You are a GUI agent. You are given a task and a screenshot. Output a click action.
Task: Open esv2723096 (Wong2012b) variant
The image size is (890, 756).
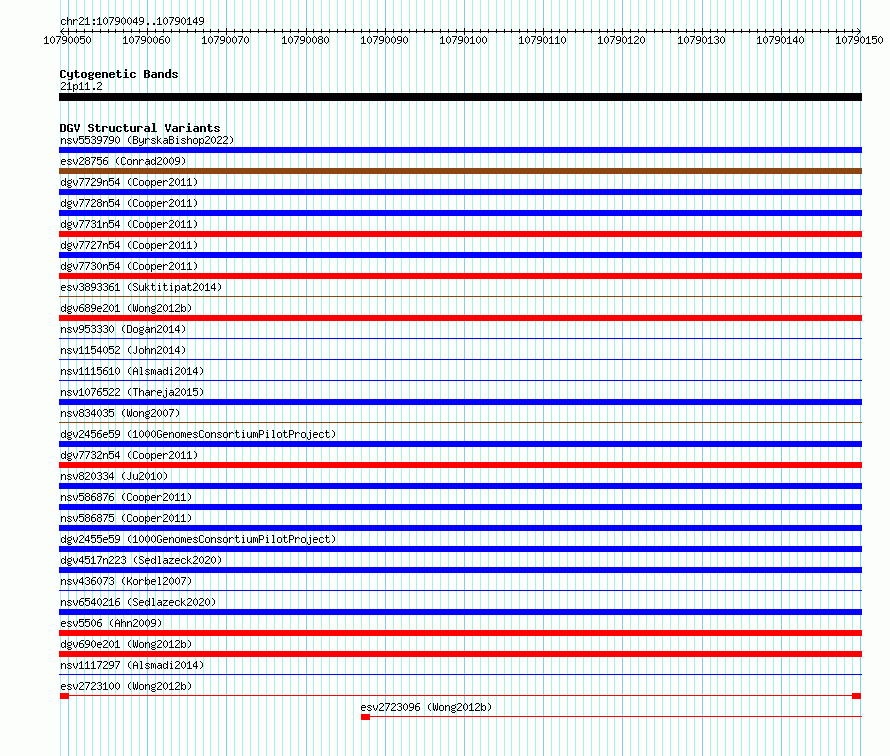(x=426, y=707)
